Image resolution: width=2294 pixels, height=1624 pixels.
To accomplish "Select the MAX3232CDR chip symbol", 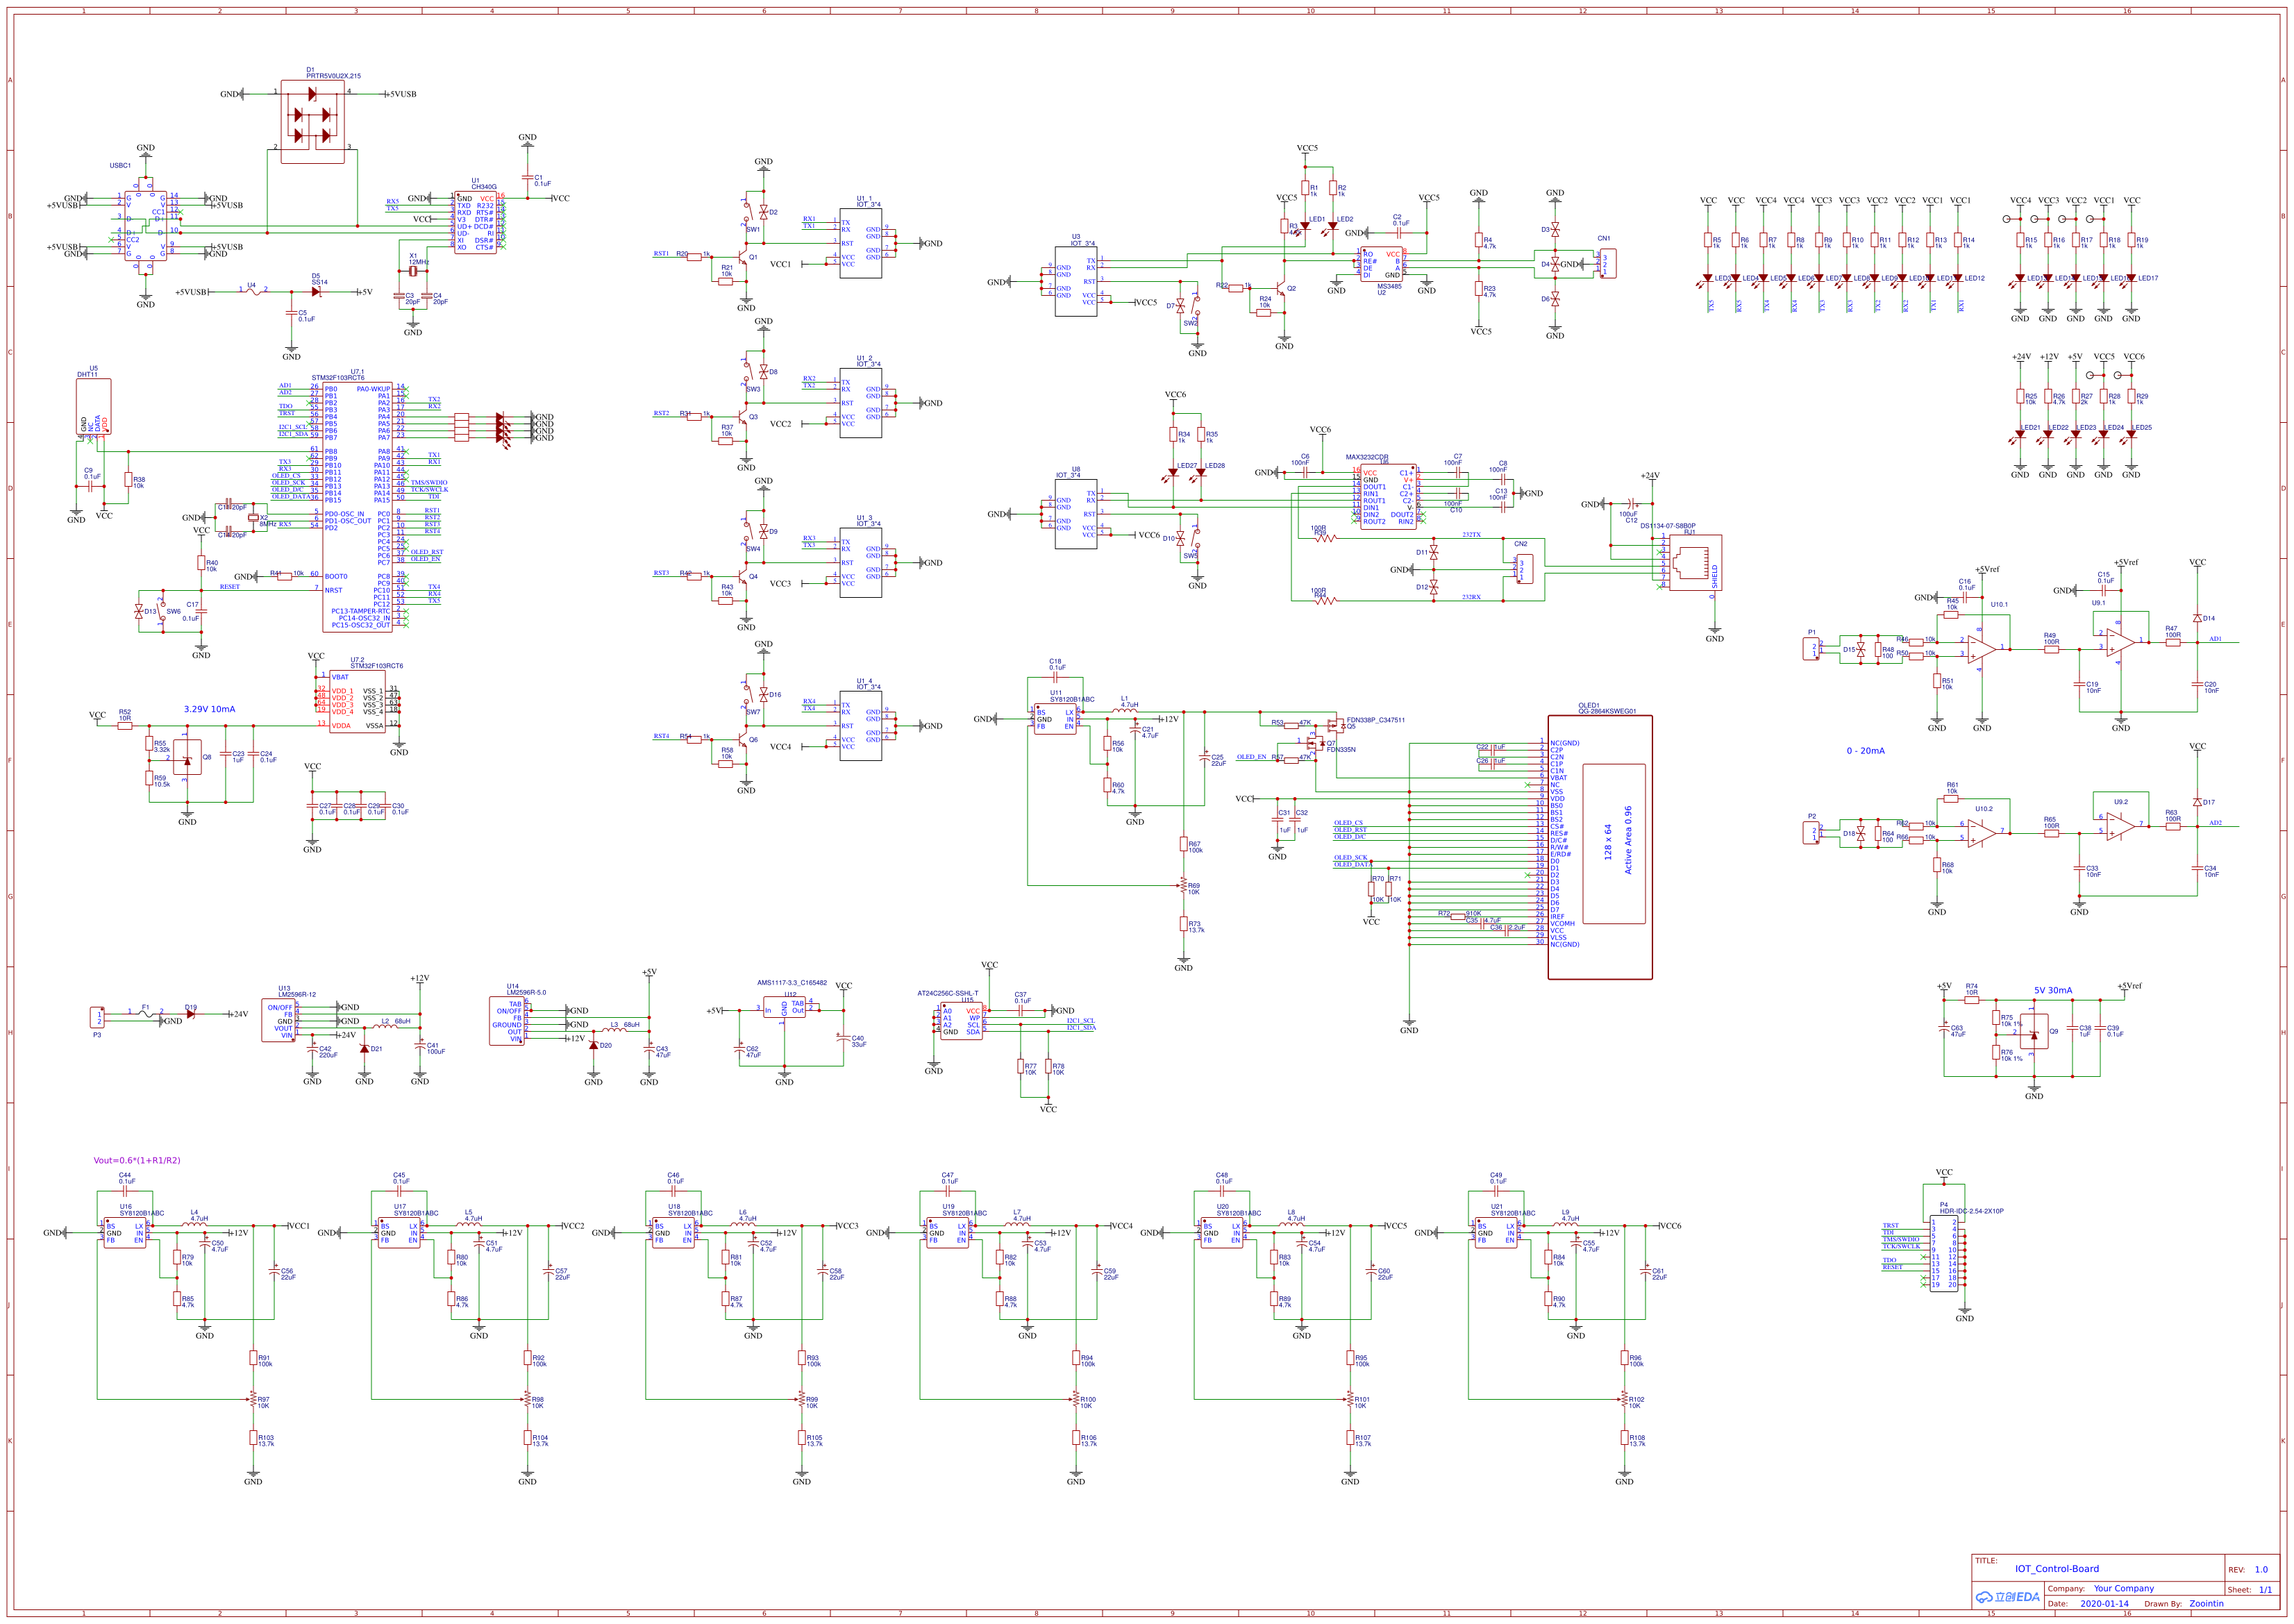I will pyautogui.click(x=1388, y=496).
